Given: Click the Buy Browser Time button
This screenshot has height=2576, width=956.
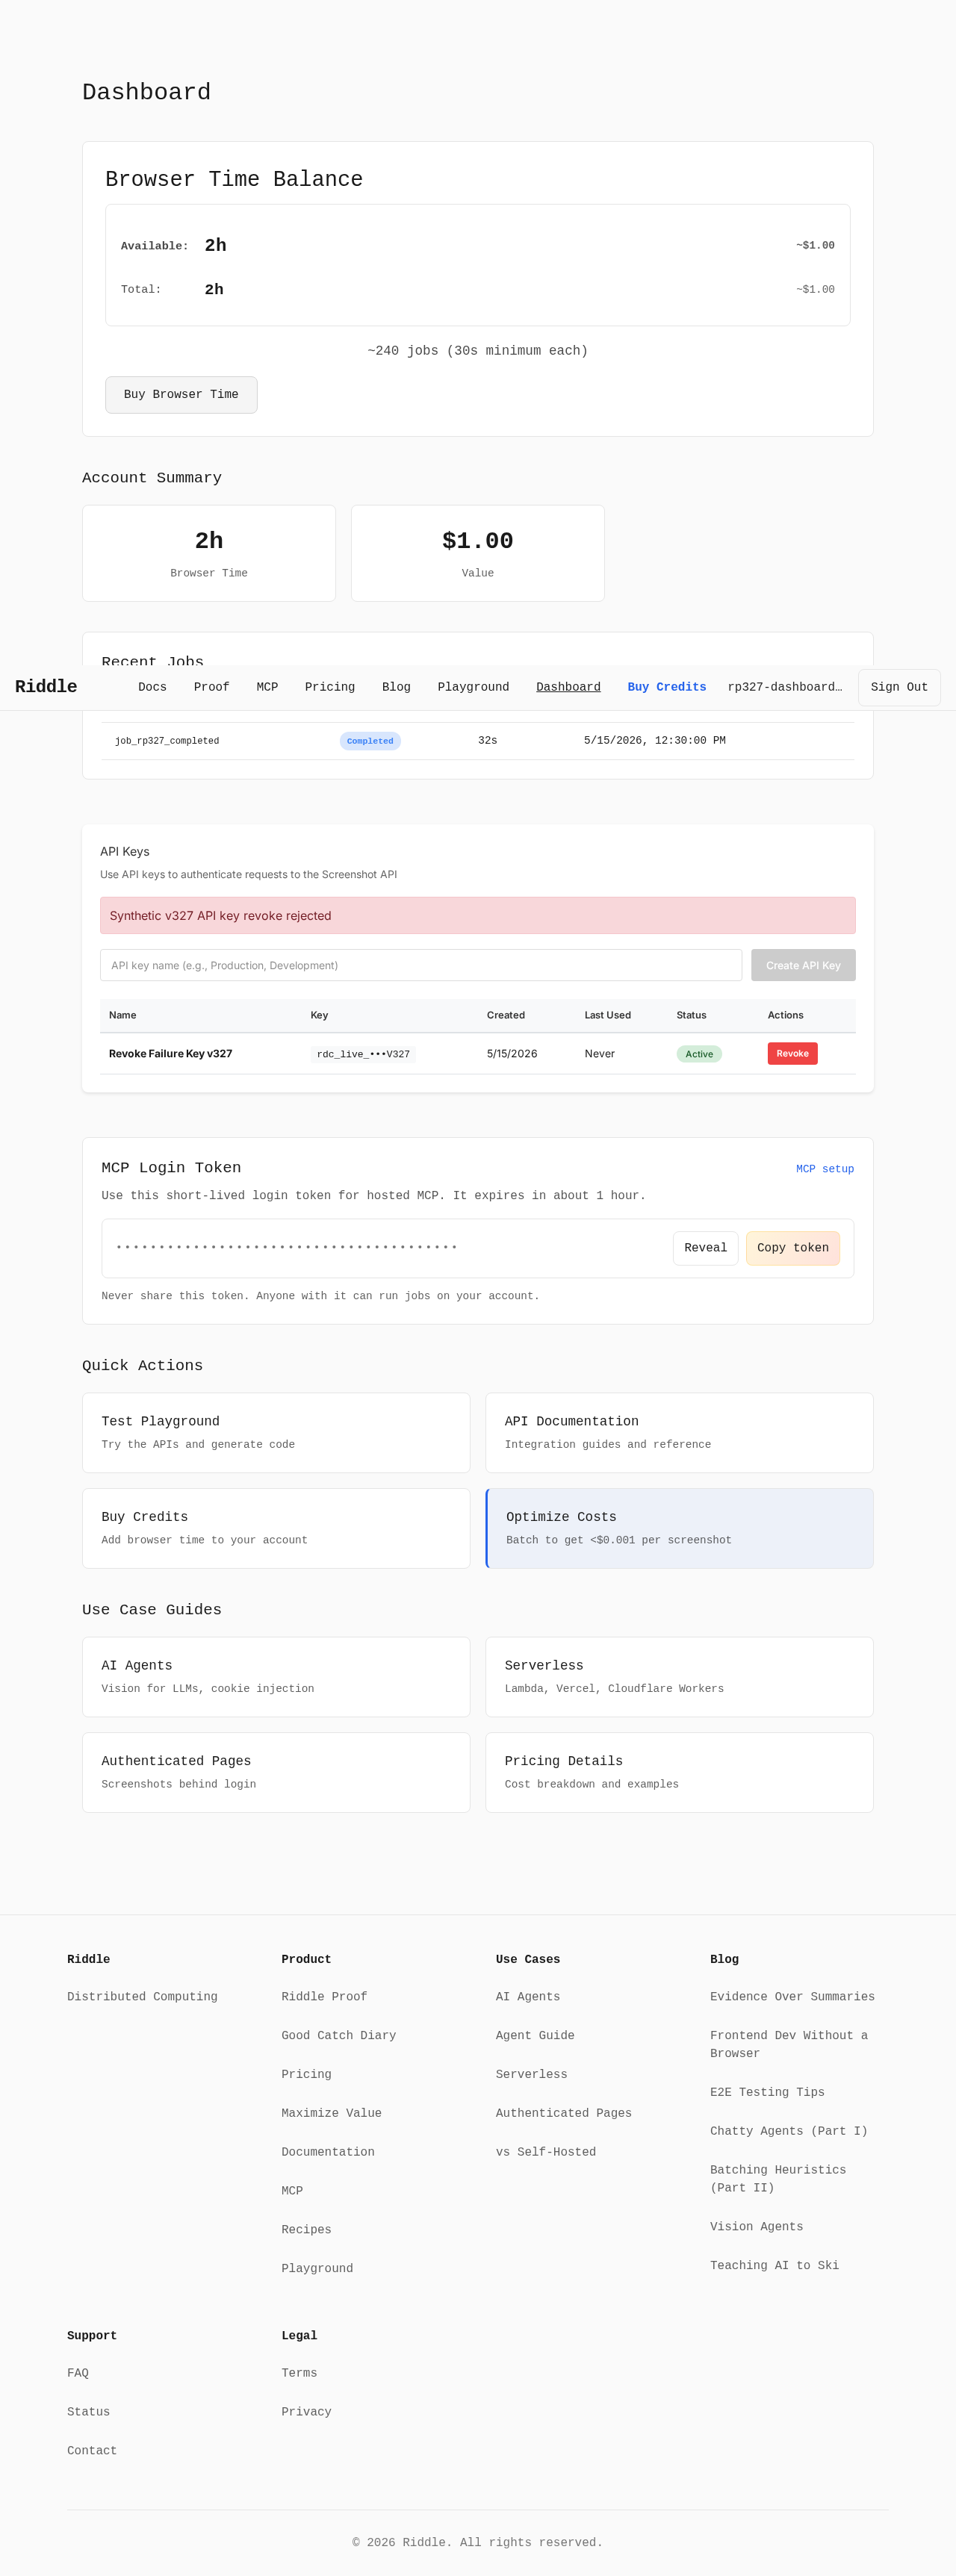Looking at the screenshot, I should click(181, 395).
